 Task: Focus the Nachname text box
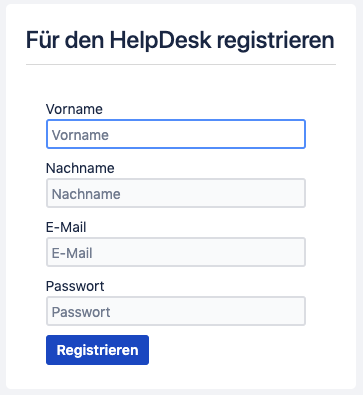click(x=176, y=193)
